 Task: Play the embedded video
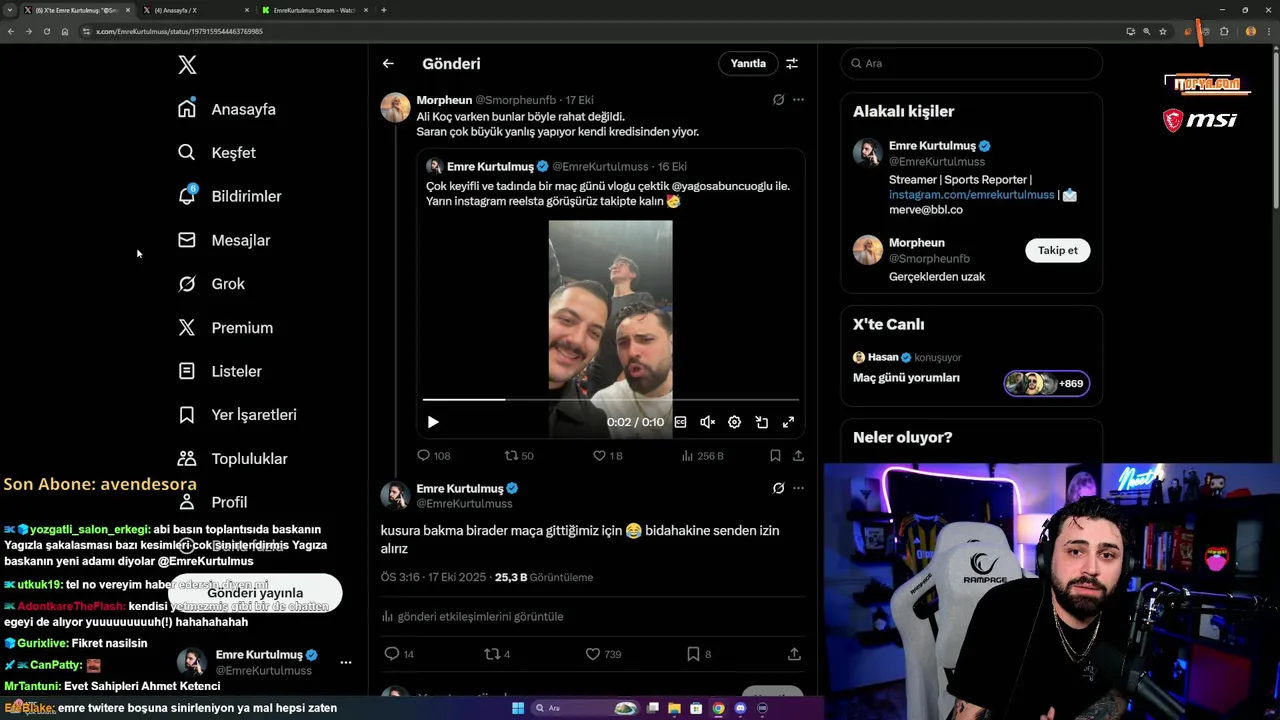[x=433, y=422]
